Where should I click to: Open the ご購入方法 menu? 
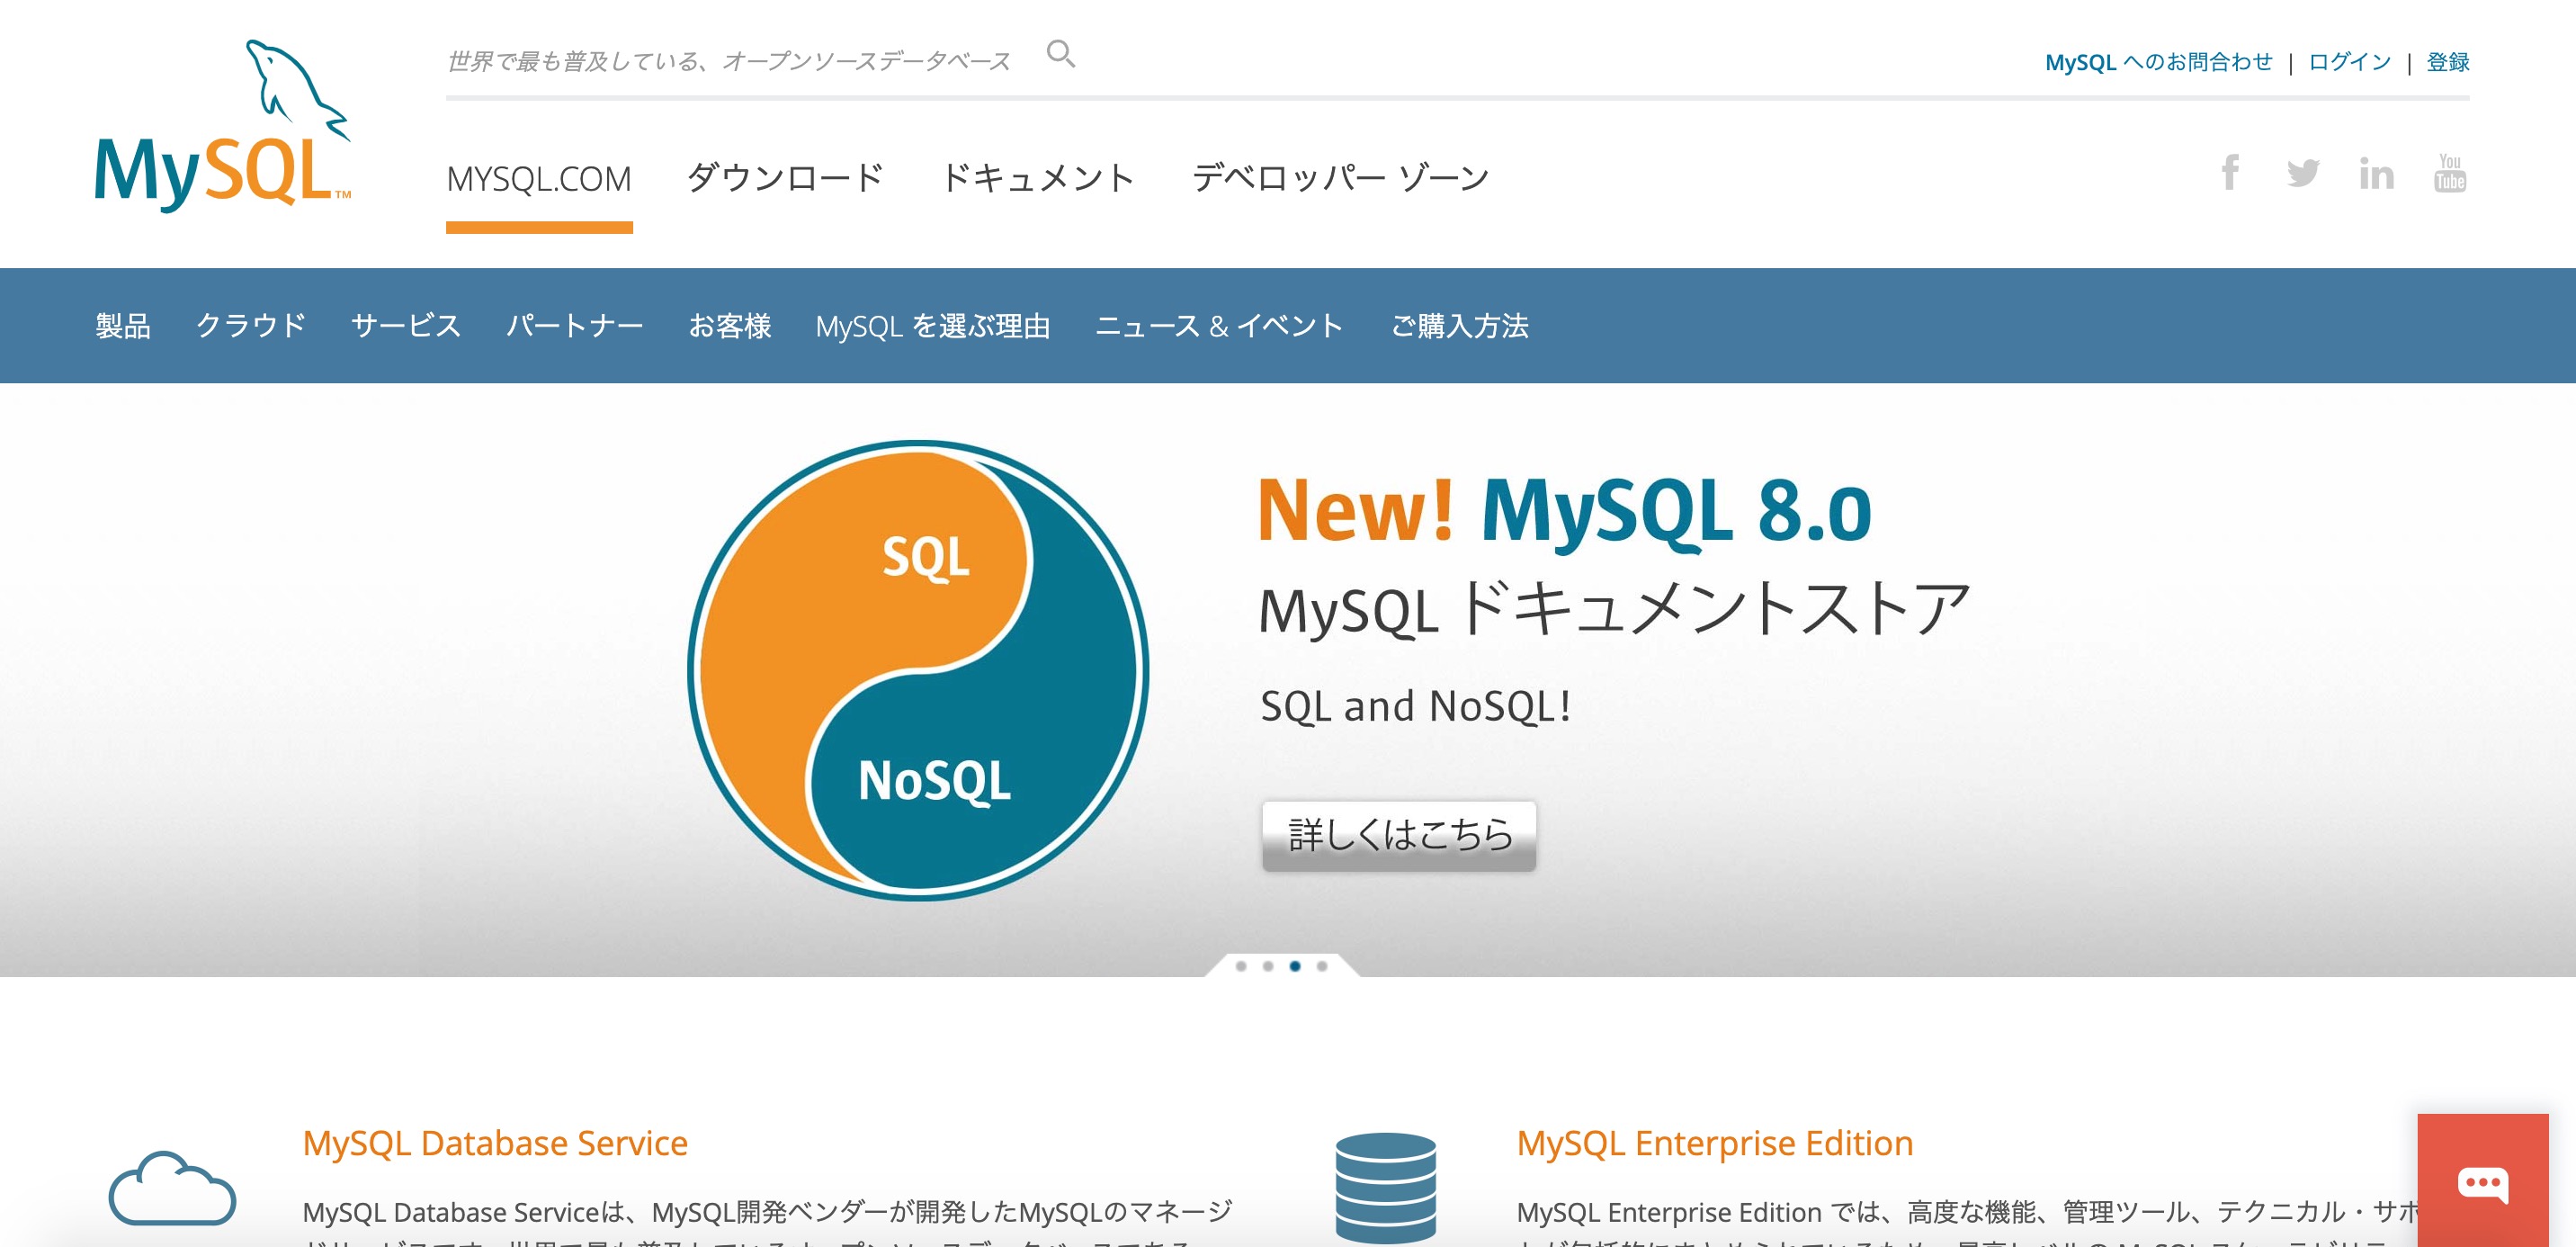(x=1459, y=326)
